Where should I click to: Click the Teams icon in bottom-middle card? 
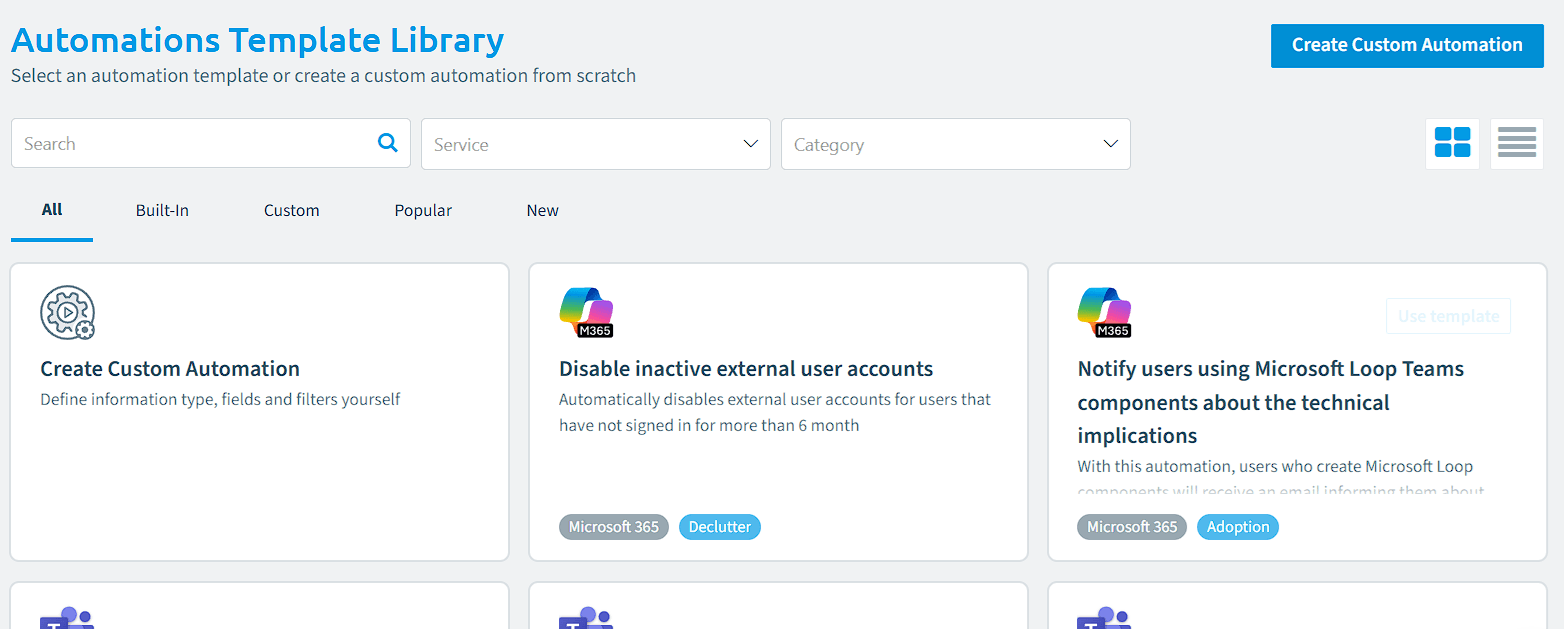coord(586,618)
